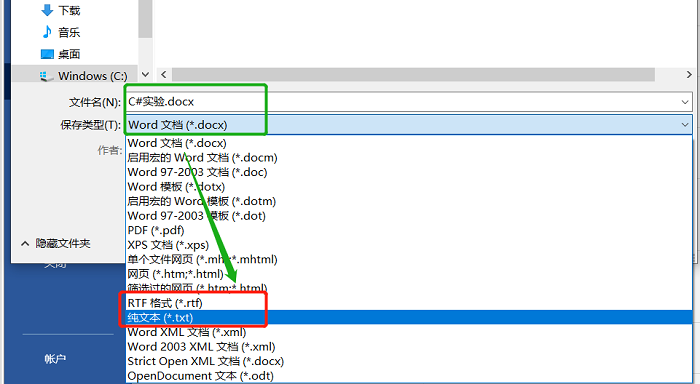This screenshot has width=700, height=384.
Task: Select 单个文件网页 (*.mht;*.mhtml)
Action: [x=409, y=259]
